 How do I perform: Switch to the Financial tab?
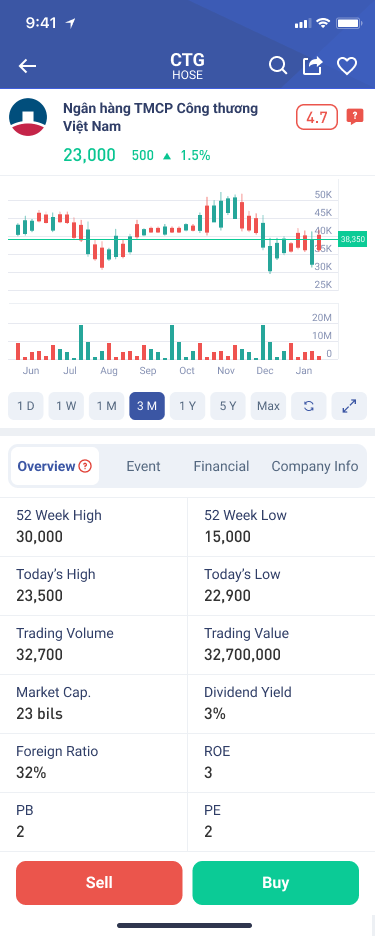[221, 466]
